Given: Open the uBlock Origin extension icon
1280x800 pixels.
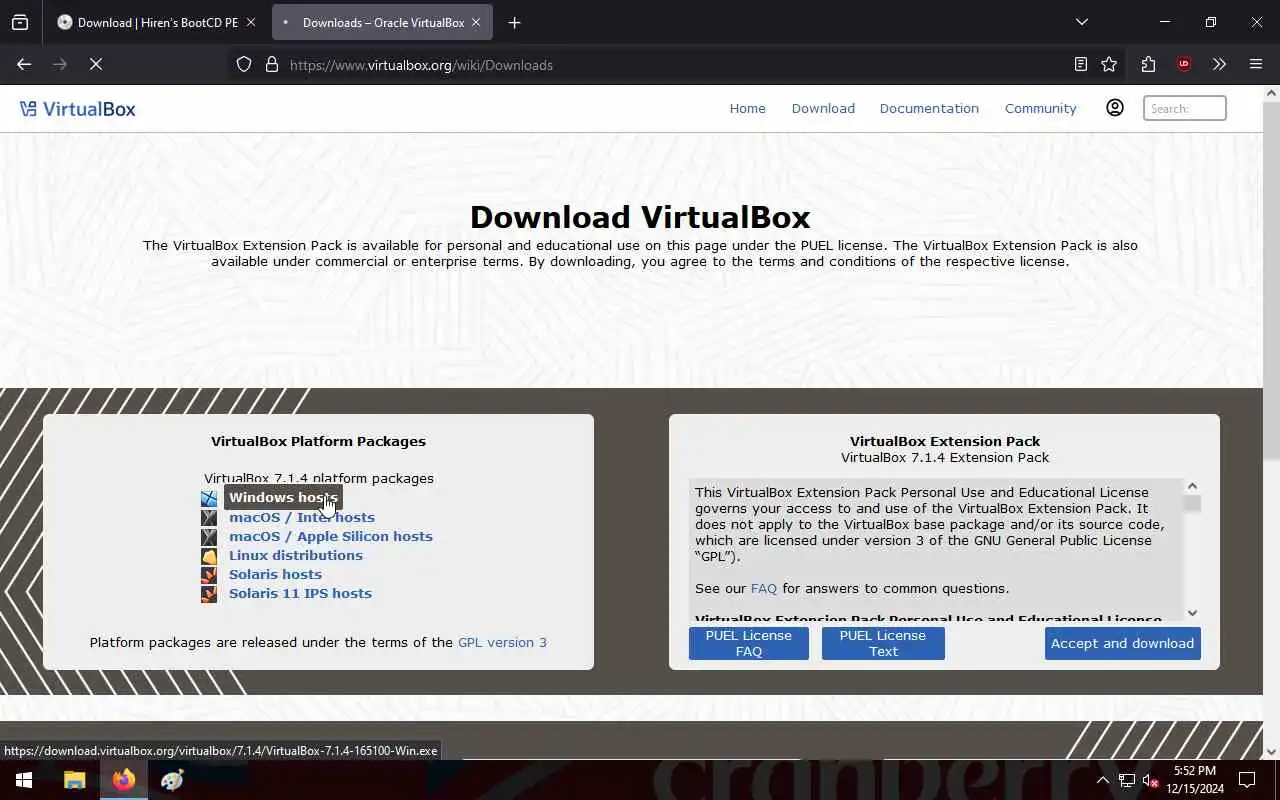Looking at the screenshot, I should [x=1184, y=64].
